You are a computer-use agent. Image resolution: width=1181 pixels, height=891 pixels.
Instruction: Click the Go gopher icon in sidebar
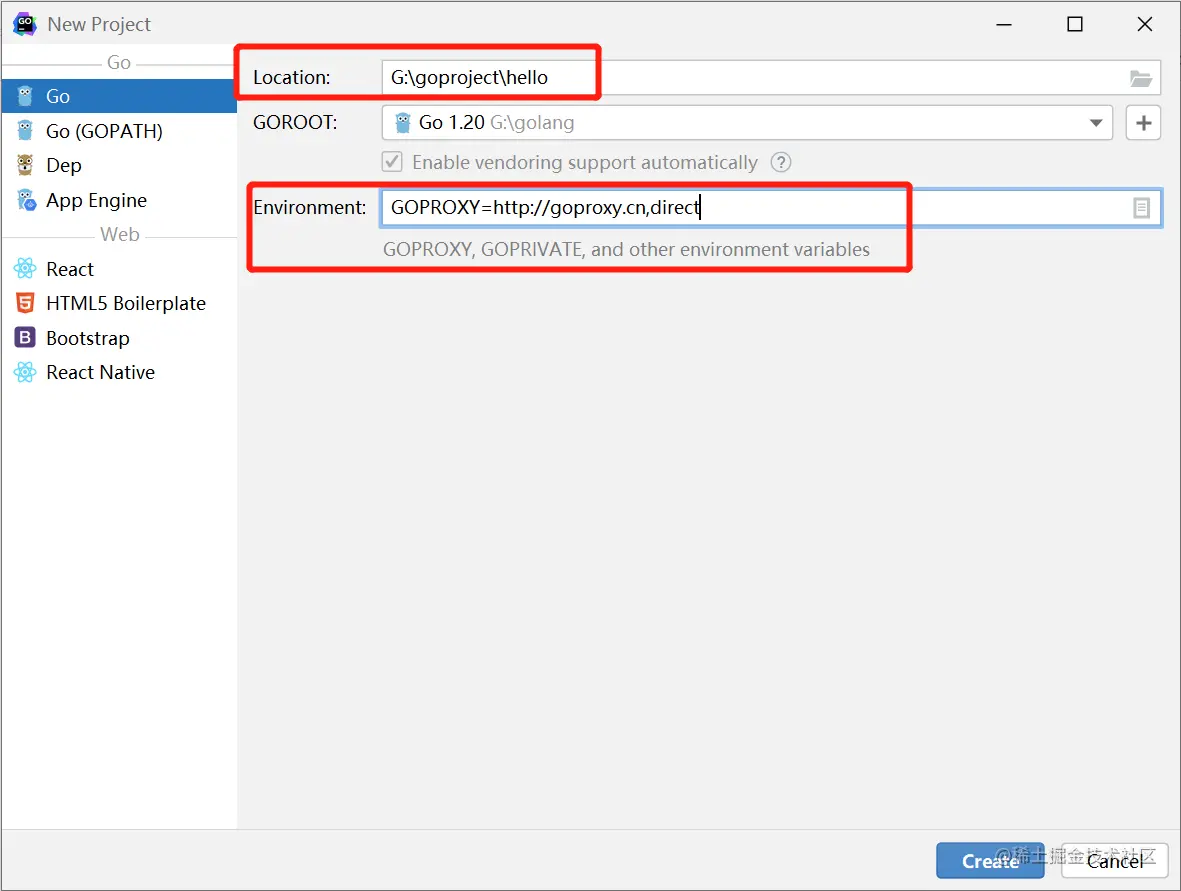coord(25,96)
